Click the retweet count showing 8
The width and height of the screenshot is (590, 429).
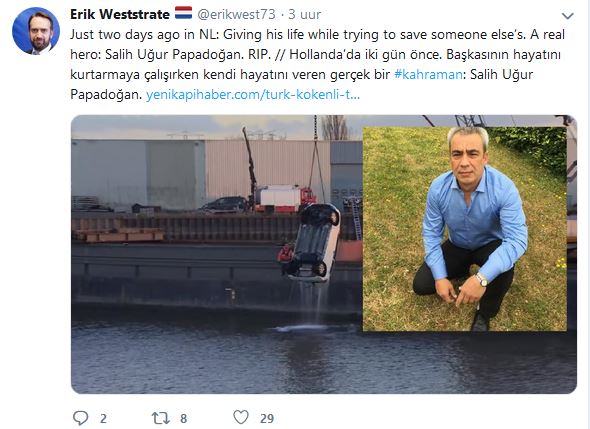184,418
